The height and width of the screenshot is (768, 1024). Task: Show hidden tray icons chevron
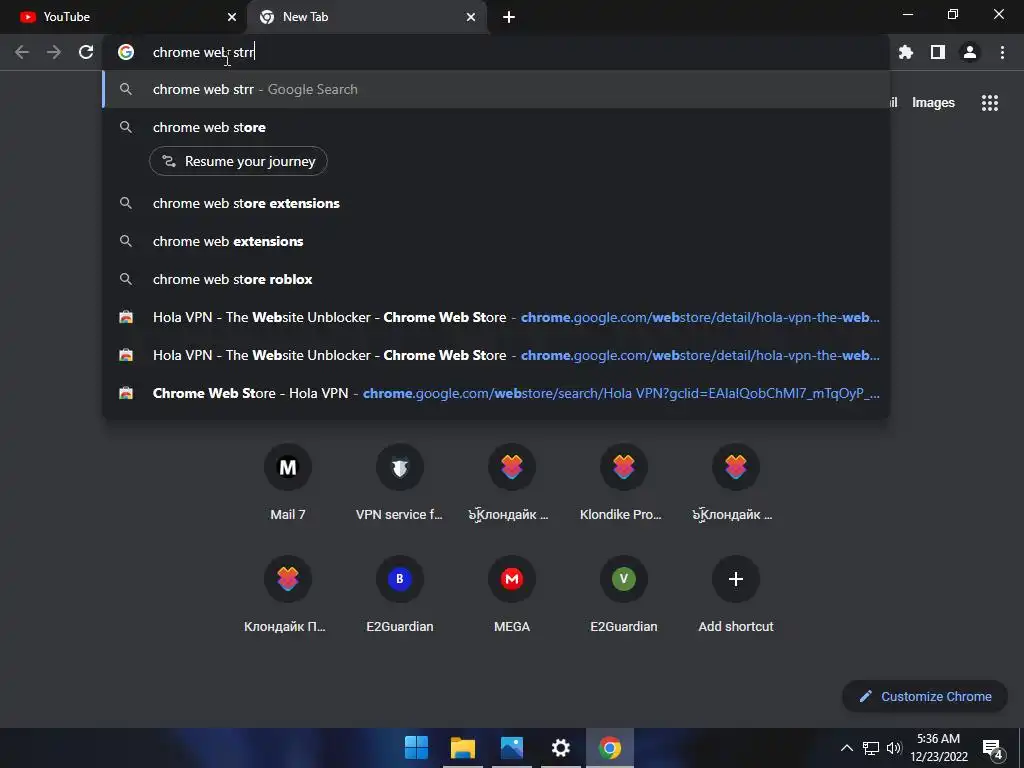[846, 748]
